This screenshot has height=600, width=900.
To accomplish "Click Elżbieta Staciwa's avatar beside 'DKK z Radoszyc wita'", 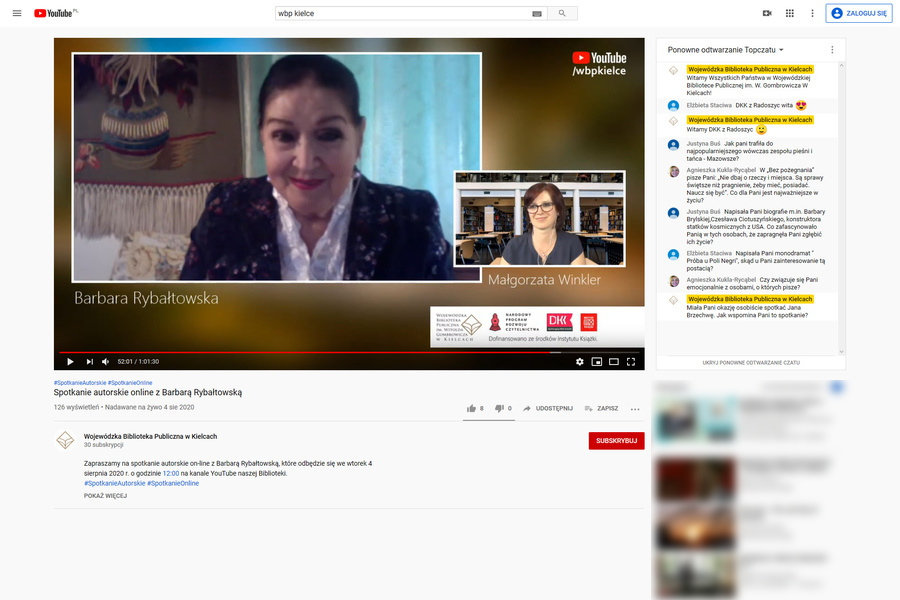I will (674, 106).
